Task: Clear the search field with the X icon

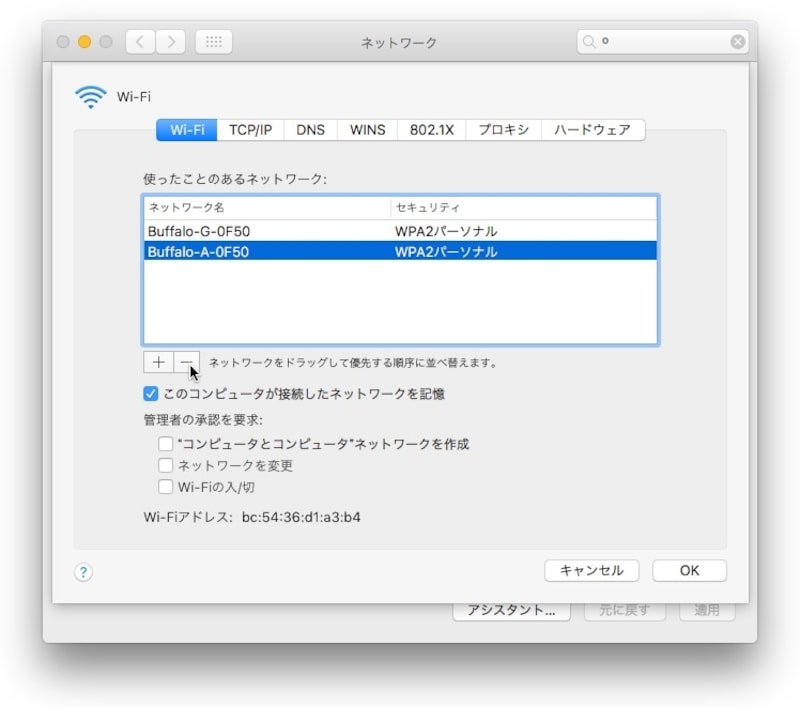Action: [736, 42]
